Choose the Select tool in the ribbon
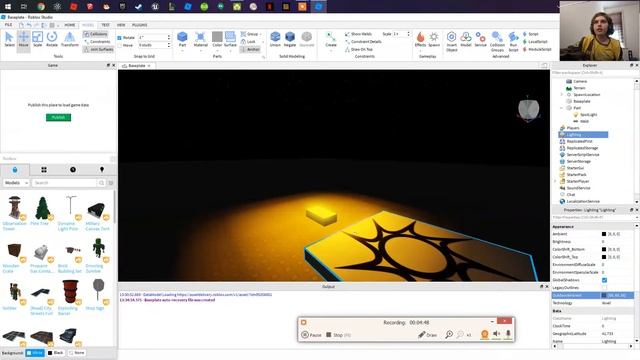 [x=9, y=39]
